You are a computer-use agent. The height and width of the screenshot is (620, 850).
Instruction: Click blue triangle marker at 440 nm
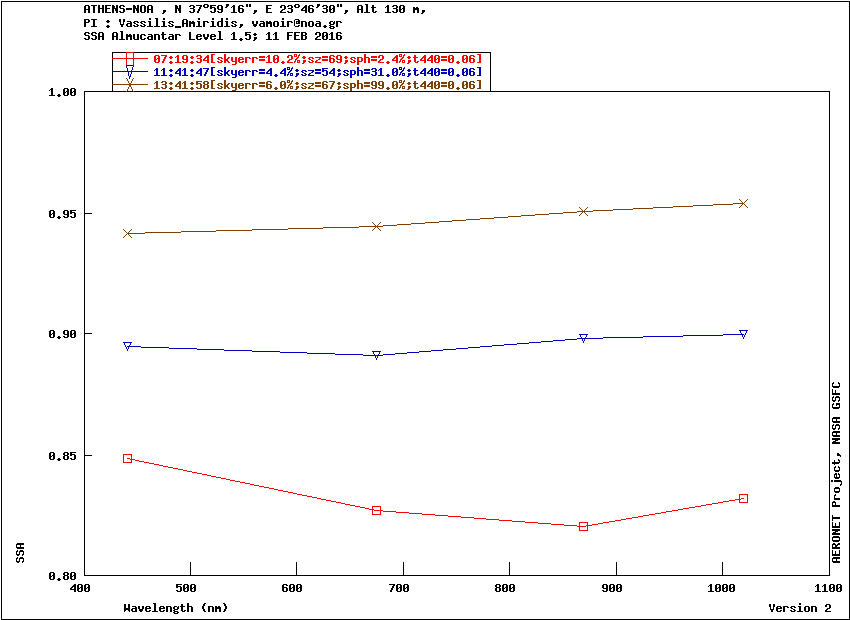pos(127,346)
